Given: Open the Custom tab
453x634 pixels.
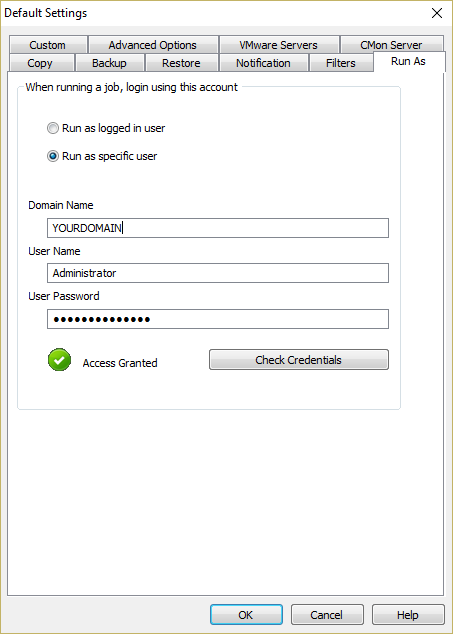Looking at the screenshot, I should pos(47,45).
